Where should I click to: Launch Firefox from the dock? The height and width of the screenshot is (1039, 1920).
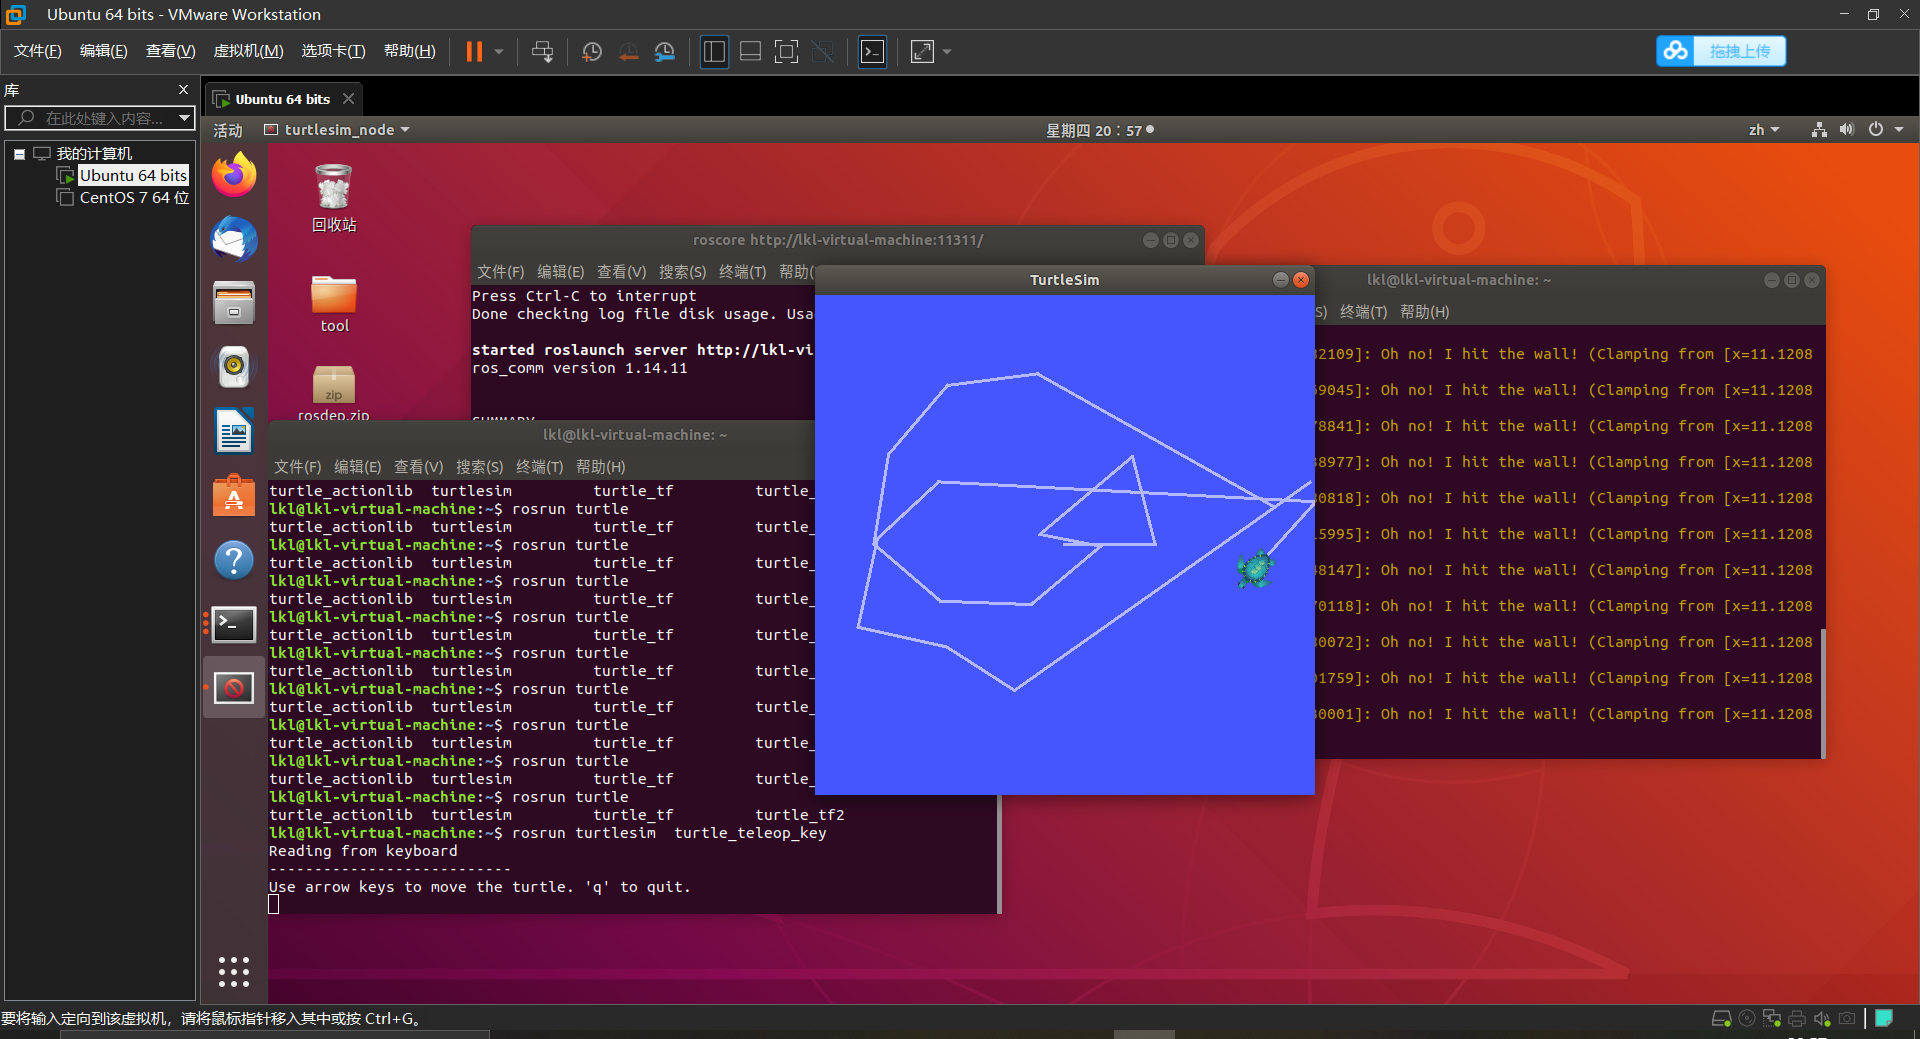pyautogui.click(x=234, y=175)
